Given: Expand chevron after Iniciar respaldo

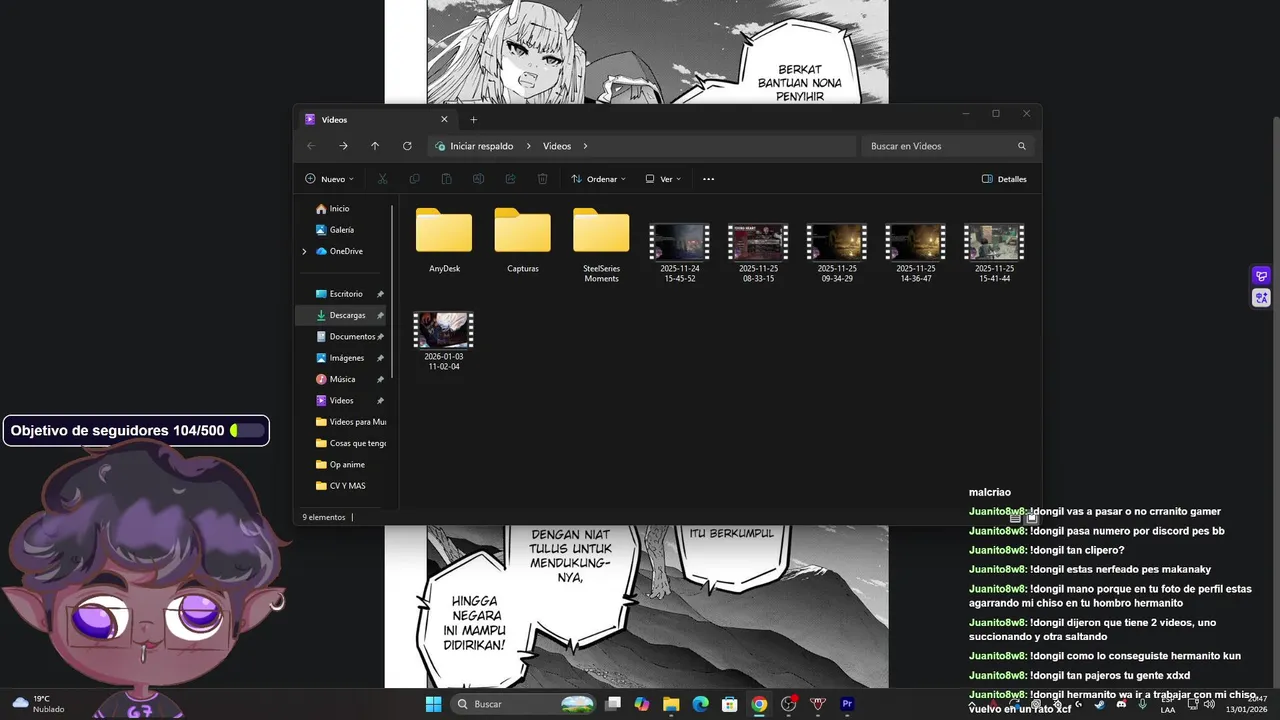Looking at the screenshot, I should pos(528,146).
